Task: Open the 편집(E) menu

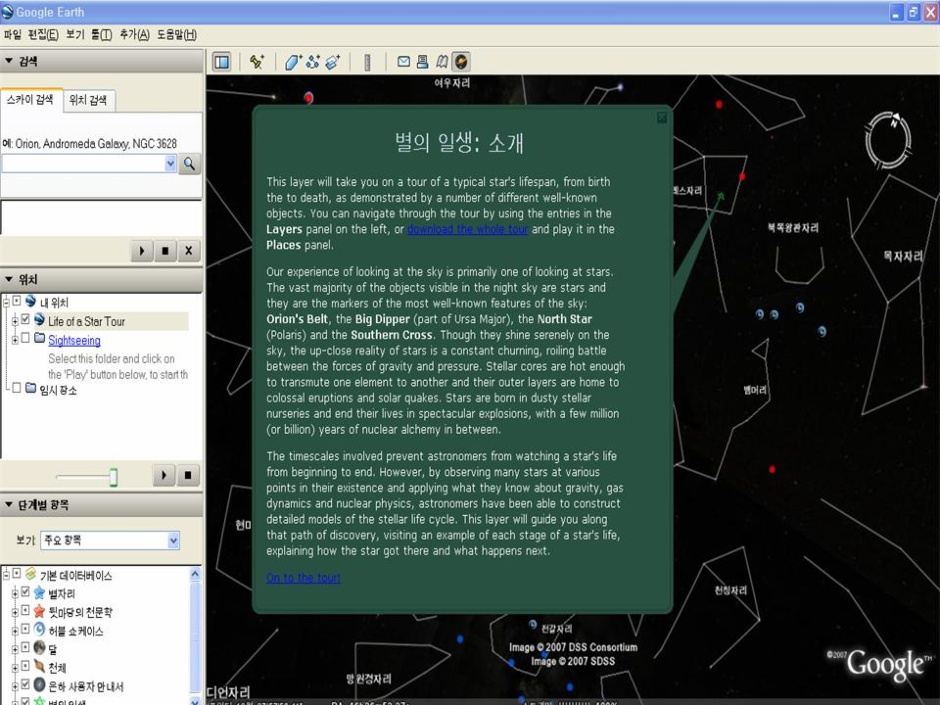Action: click(43, 35)
